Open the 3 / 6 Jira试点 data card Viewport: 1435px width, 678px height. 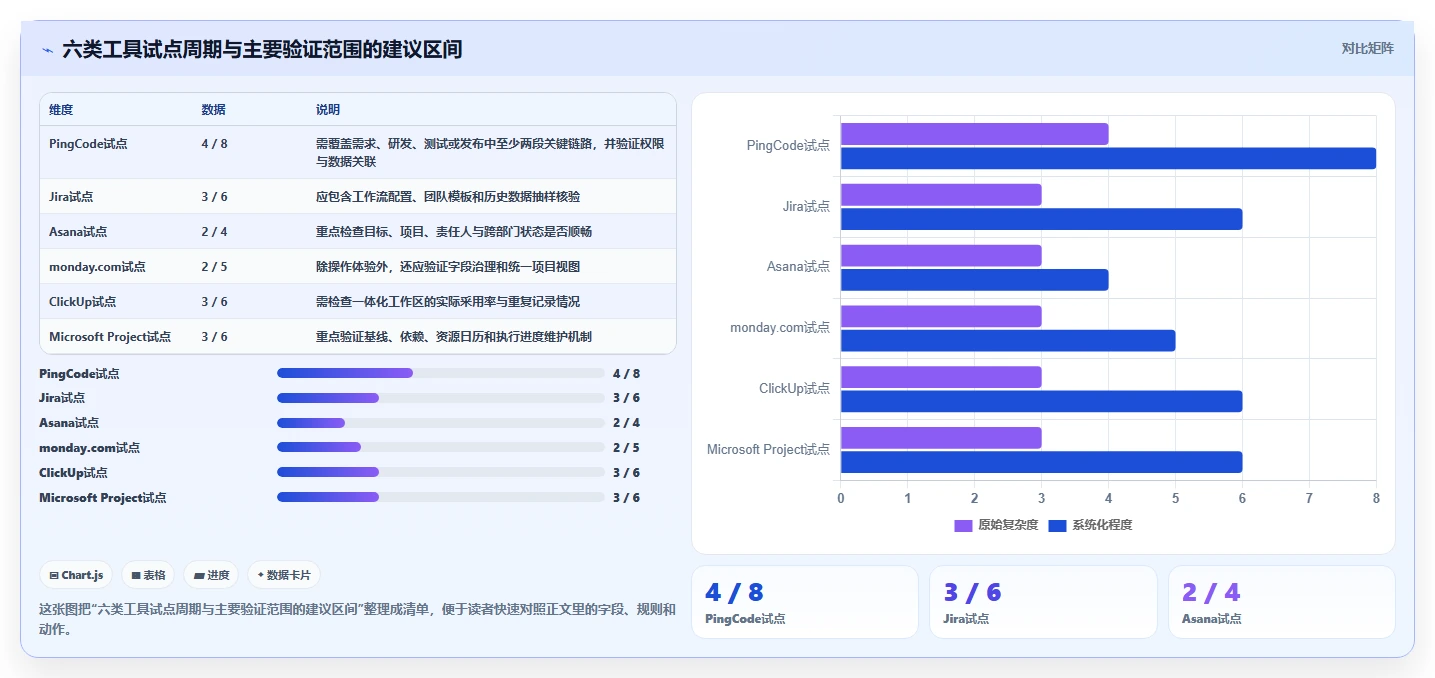pyautogui.click(x=1043, y=602)
